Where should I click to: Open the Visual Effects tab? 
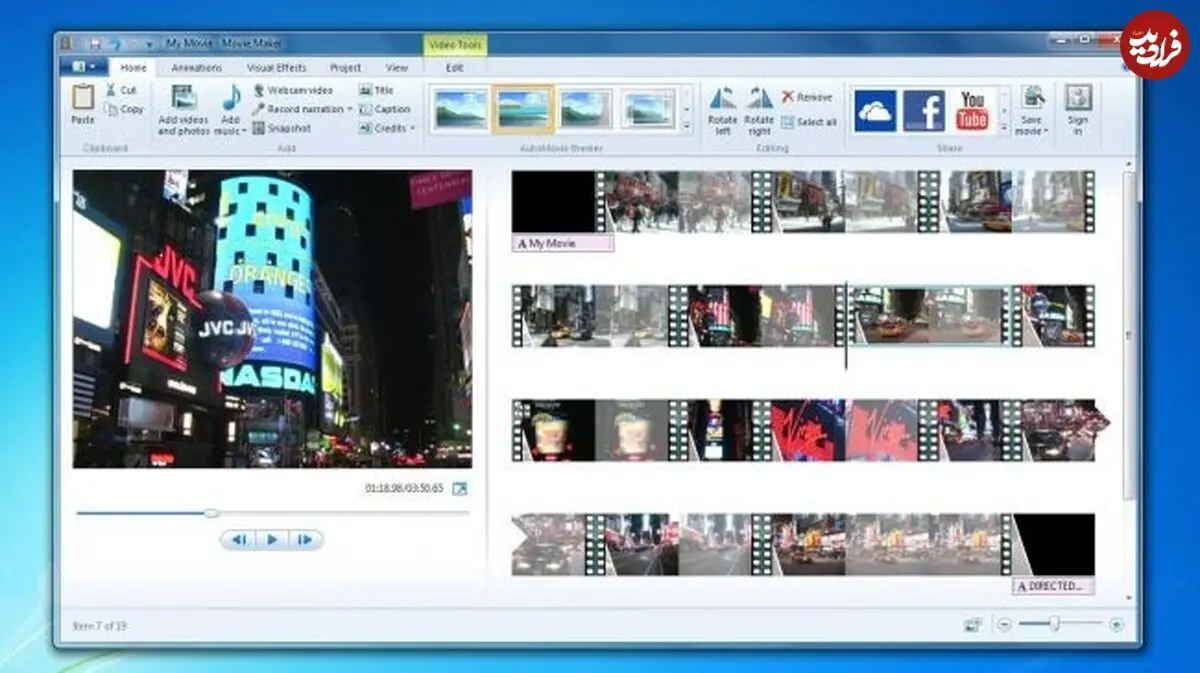tap(277, 68)
